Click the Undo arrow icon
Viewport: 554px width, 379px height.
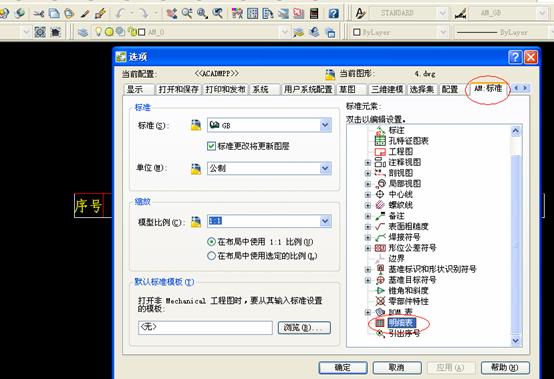(120, 14)
